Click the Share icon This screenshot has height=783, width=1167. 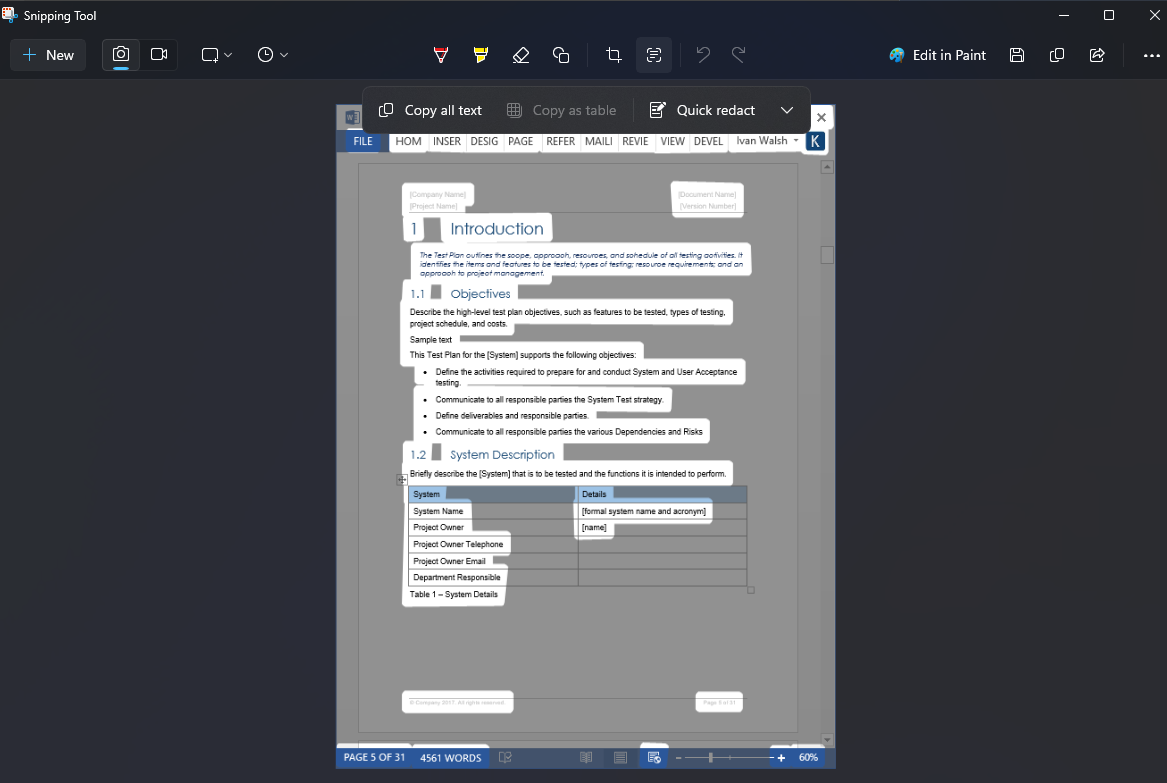tap(1097, 55)
